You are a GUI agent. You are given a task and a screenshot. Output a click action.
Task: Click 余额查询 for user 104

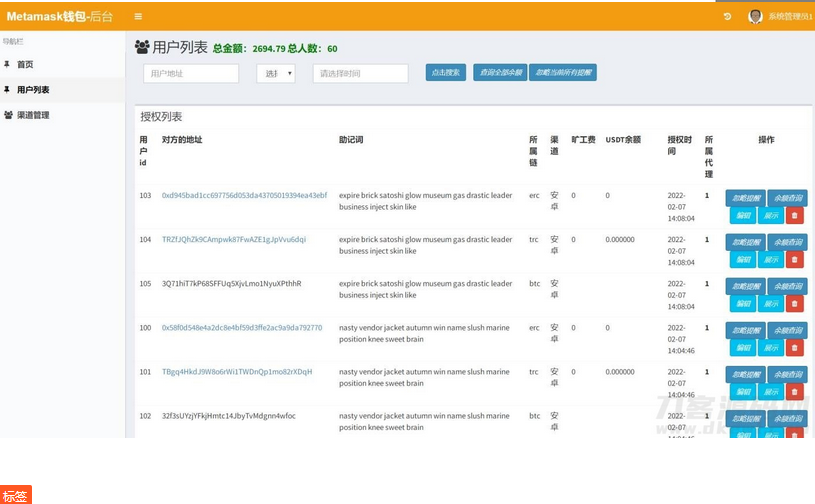787,242
